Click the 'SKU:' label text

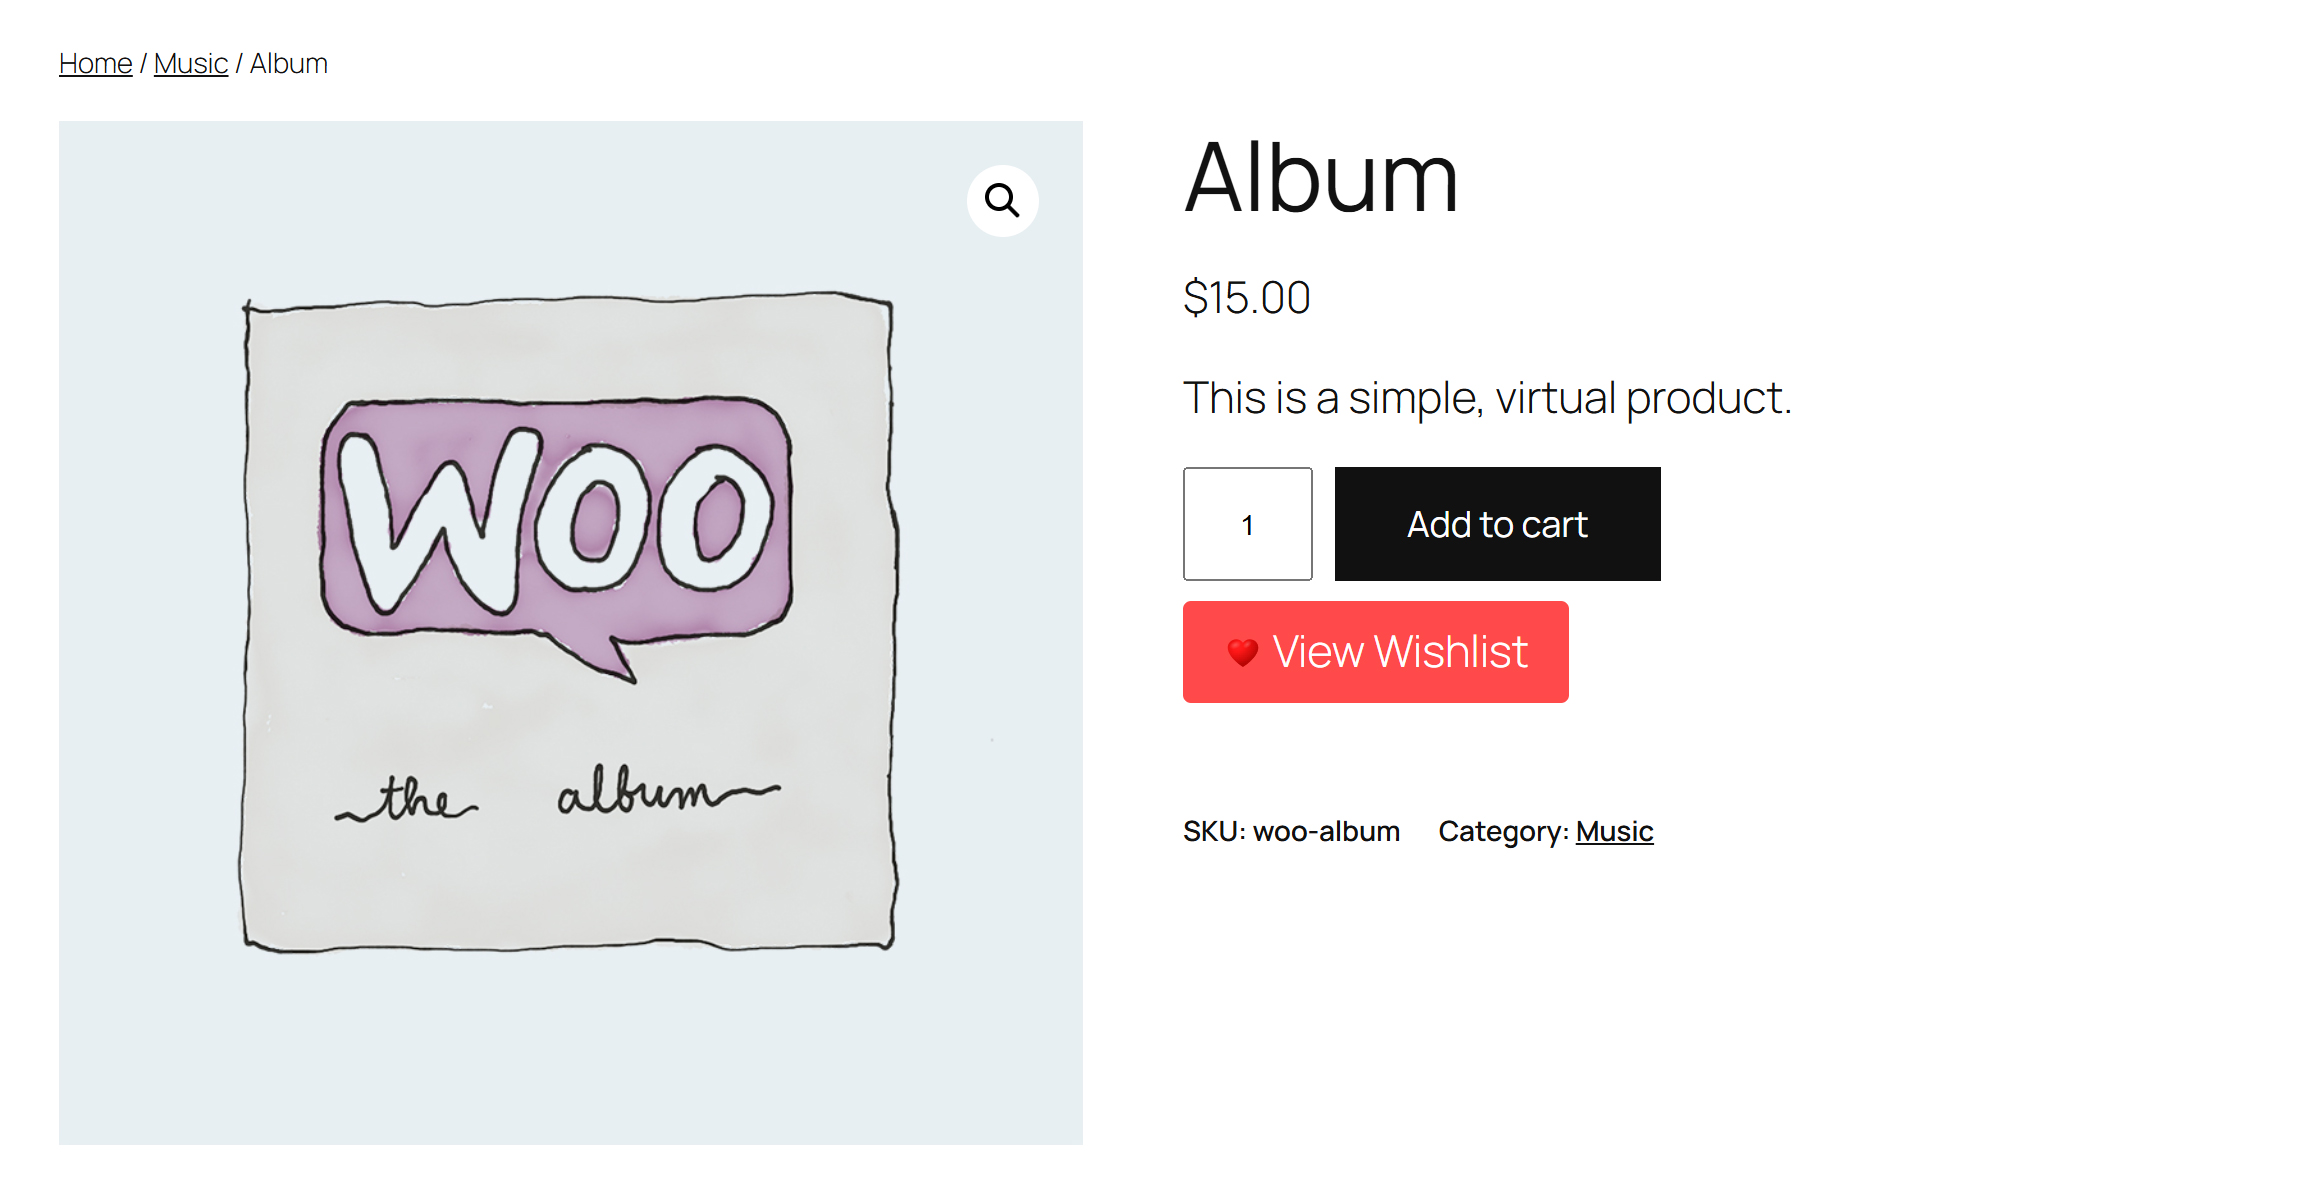1213,832
